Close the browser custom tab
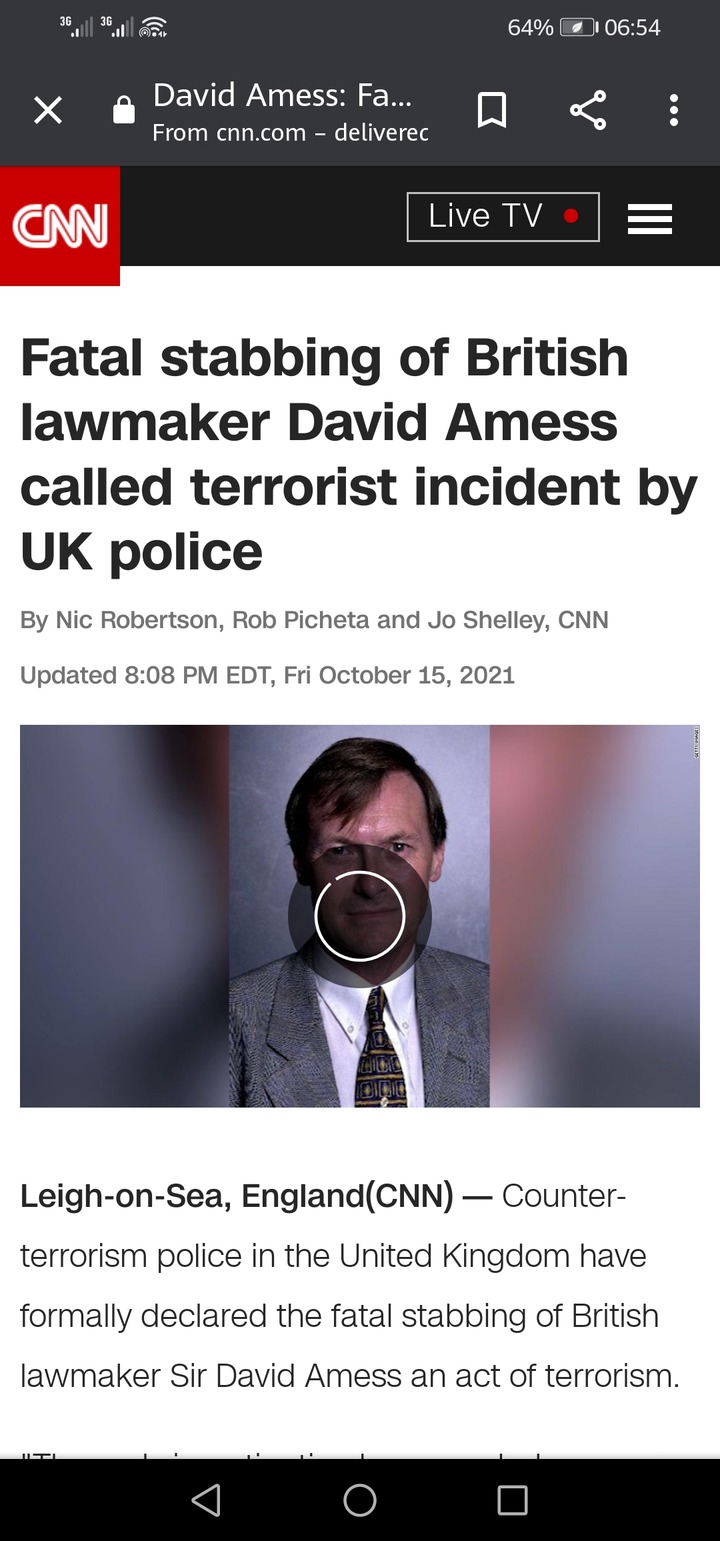Image resolution: width=720 pixels, height=1541 pixels. (47, 111)
